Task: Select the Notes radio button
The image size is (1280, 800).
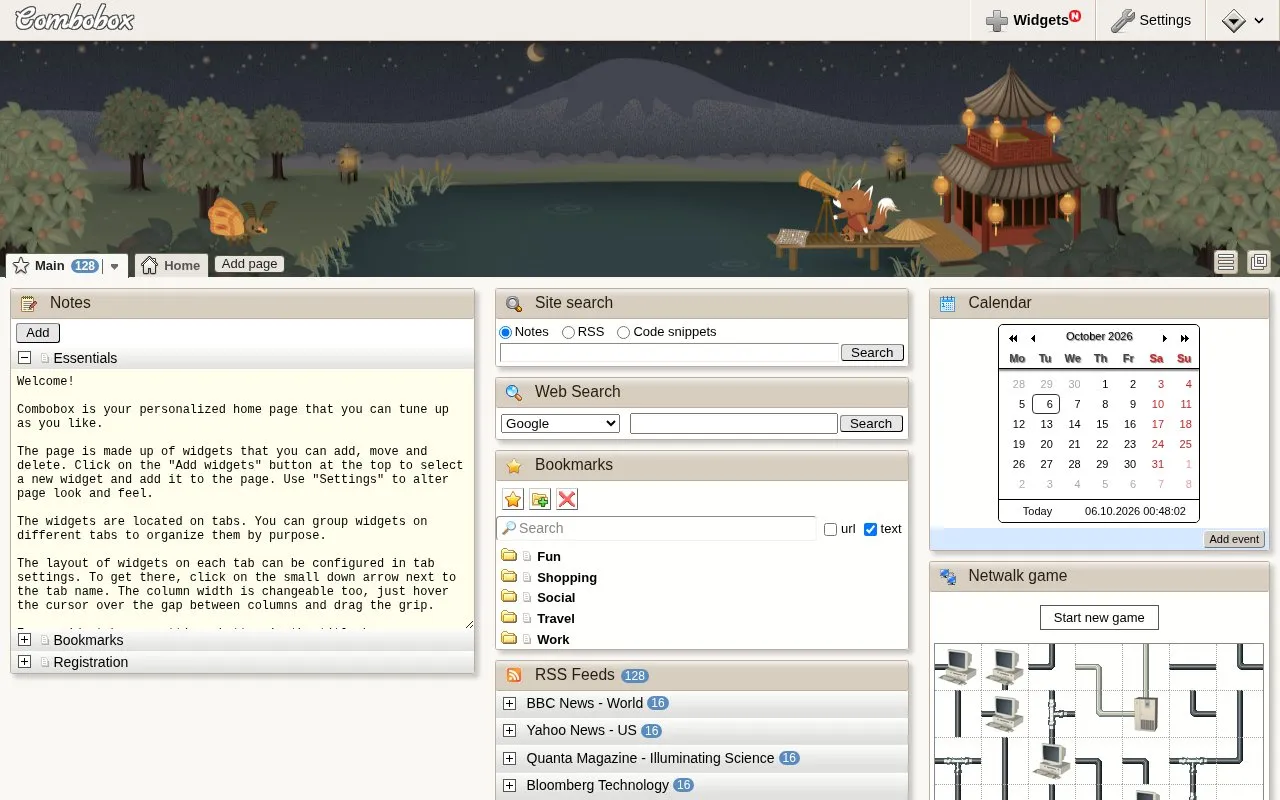Action: click(x=506, y=332)
